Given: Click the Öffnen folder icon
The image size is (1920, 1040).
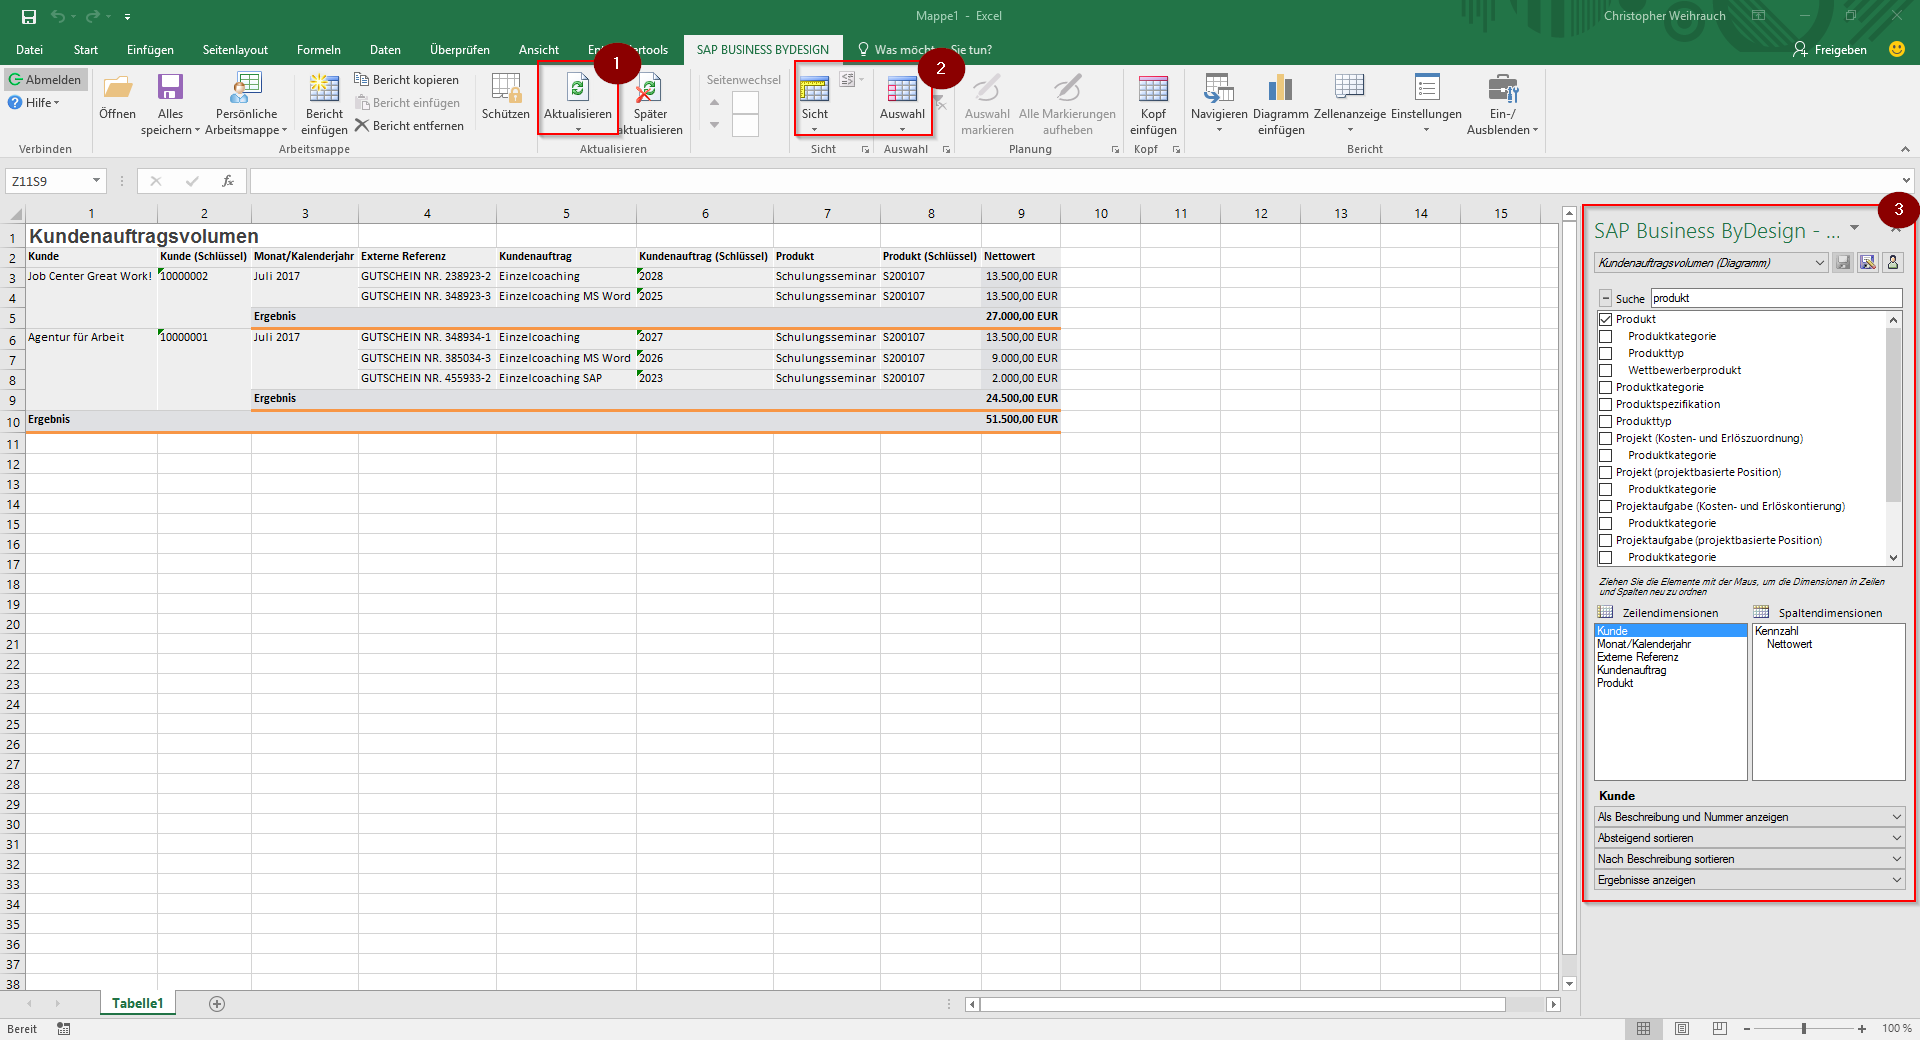Looking at the screenshot, I should click(117, 89).
